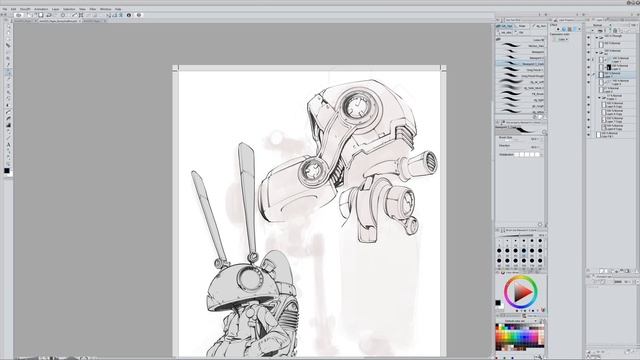
Task: Toggle visibility of the bottom-most layer
Action: [x=589, y=135]
